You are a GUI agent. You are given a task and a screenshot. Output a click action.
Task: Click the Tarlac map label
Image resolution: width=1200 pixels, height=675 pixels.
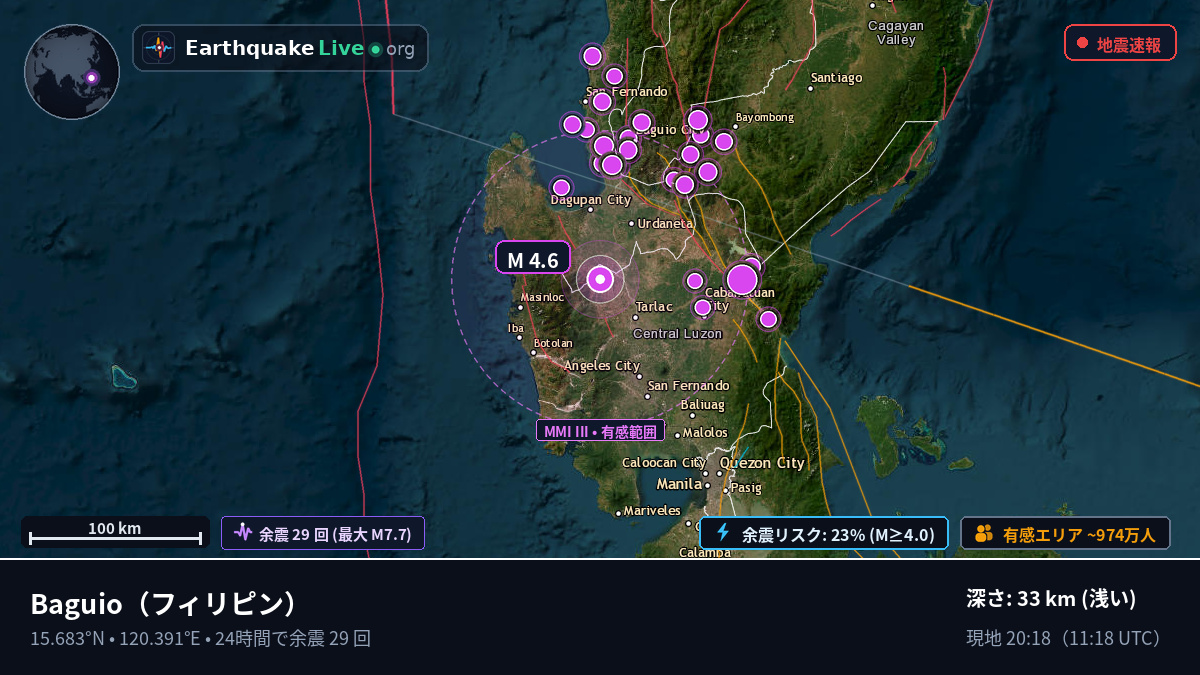654,306
